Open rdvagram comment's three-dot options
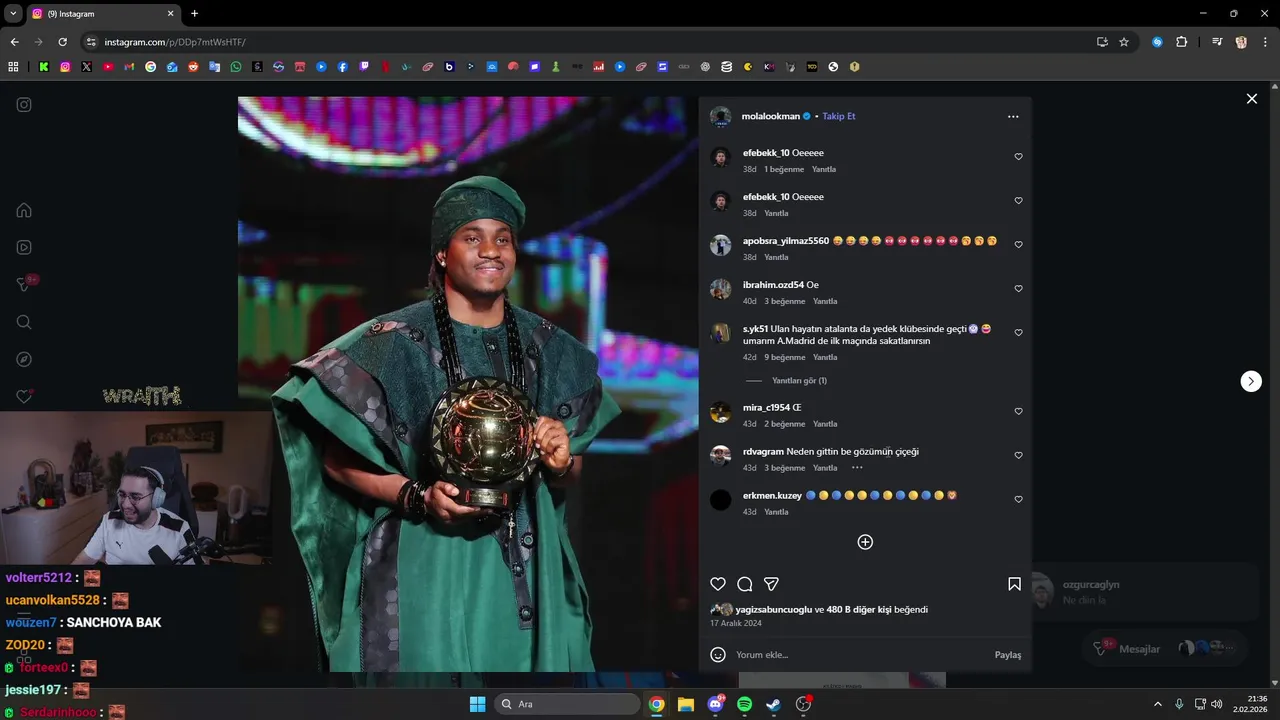The image size is (1280, 720). 857,468
